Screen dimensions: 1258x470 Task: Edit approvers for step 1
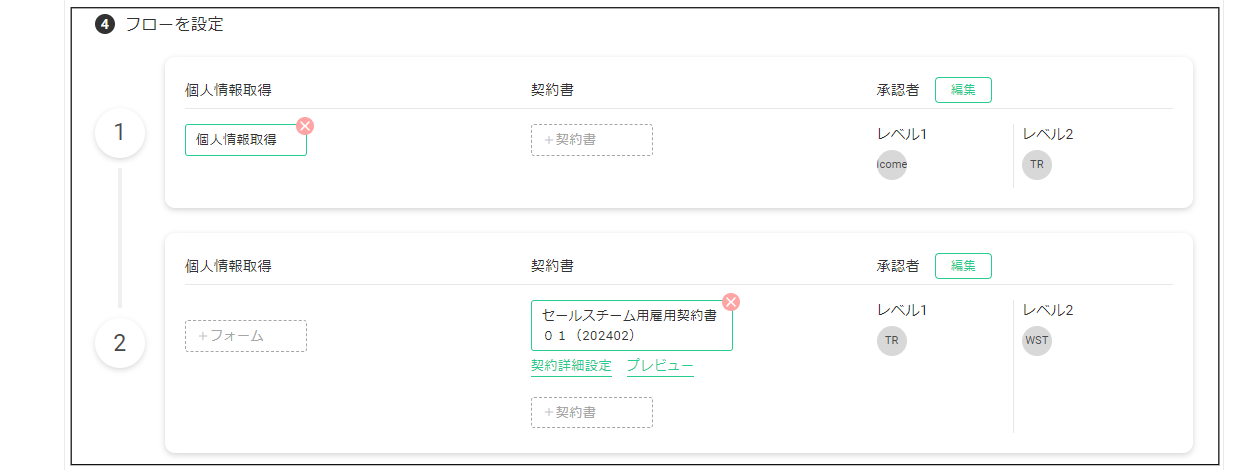pyautogui.click(x=963, y=90)
